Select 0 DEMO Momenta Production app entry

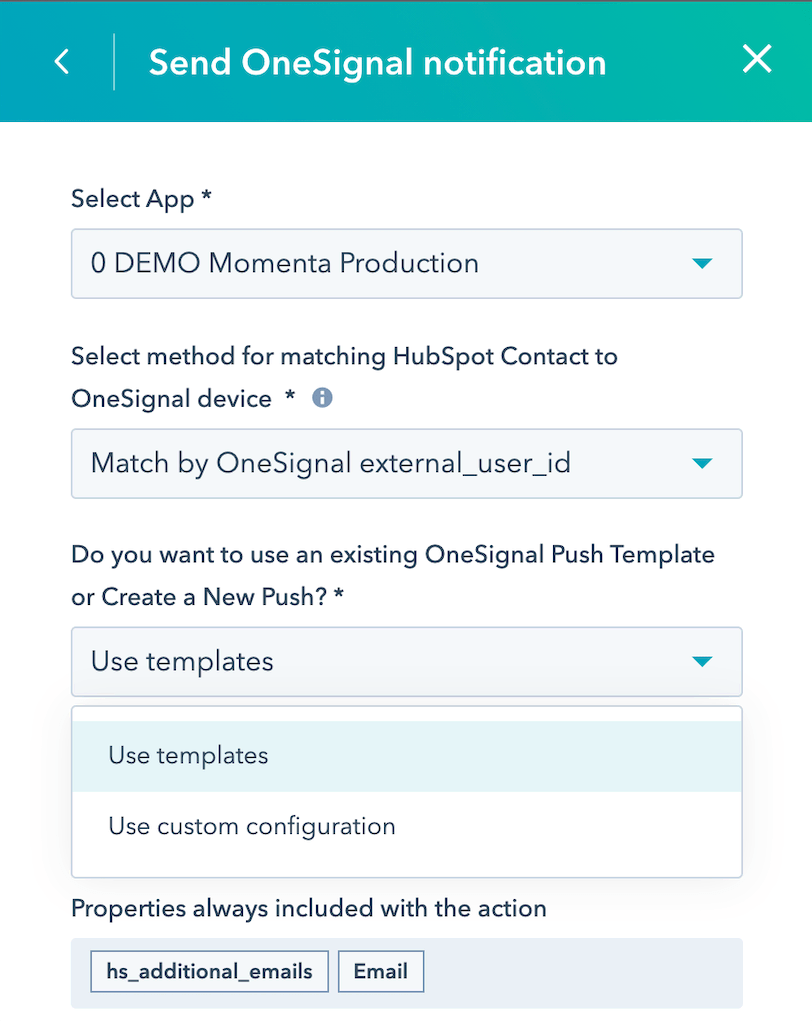click(x=282, y=263)
